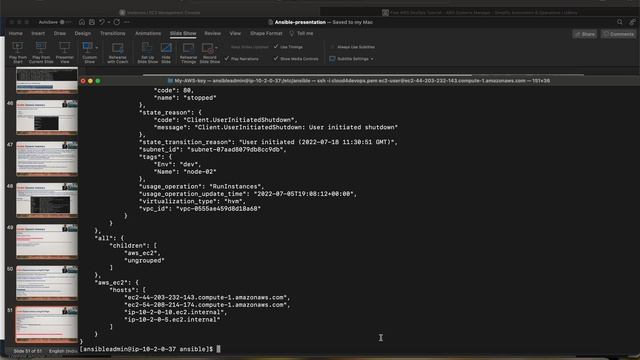Expand the Custom Show dropdown arrow
The height and width of the screenshot is (360, 640).
click(97, 47)
